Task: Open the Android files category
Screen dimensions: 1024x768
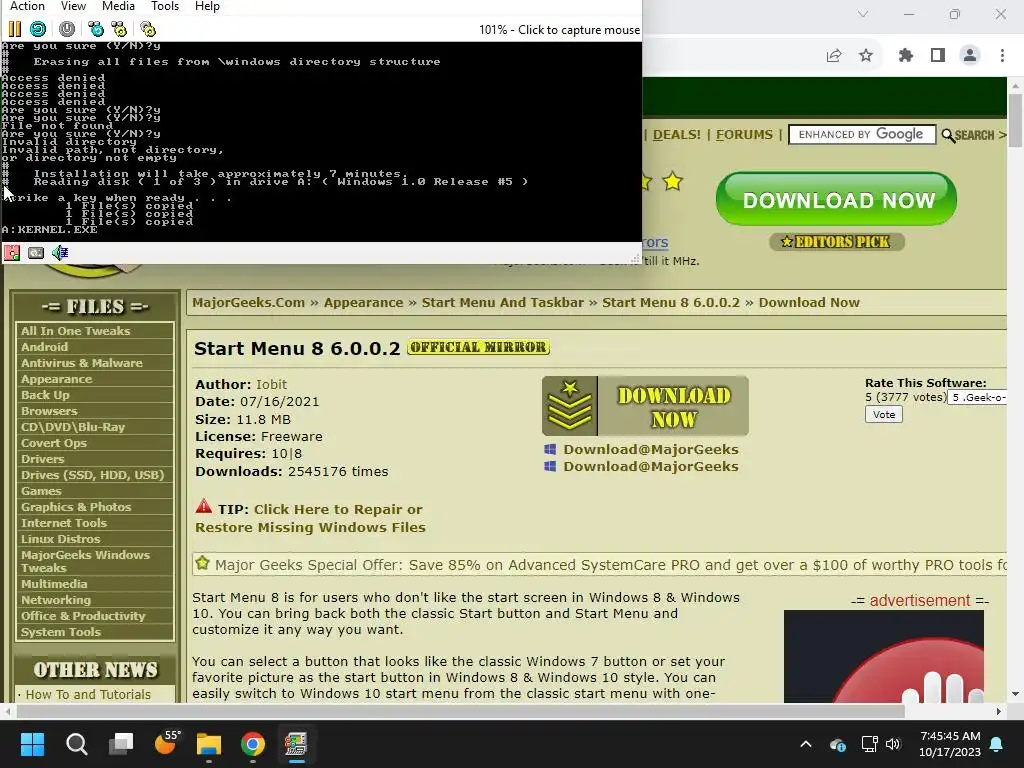Action: coord(44,347)
